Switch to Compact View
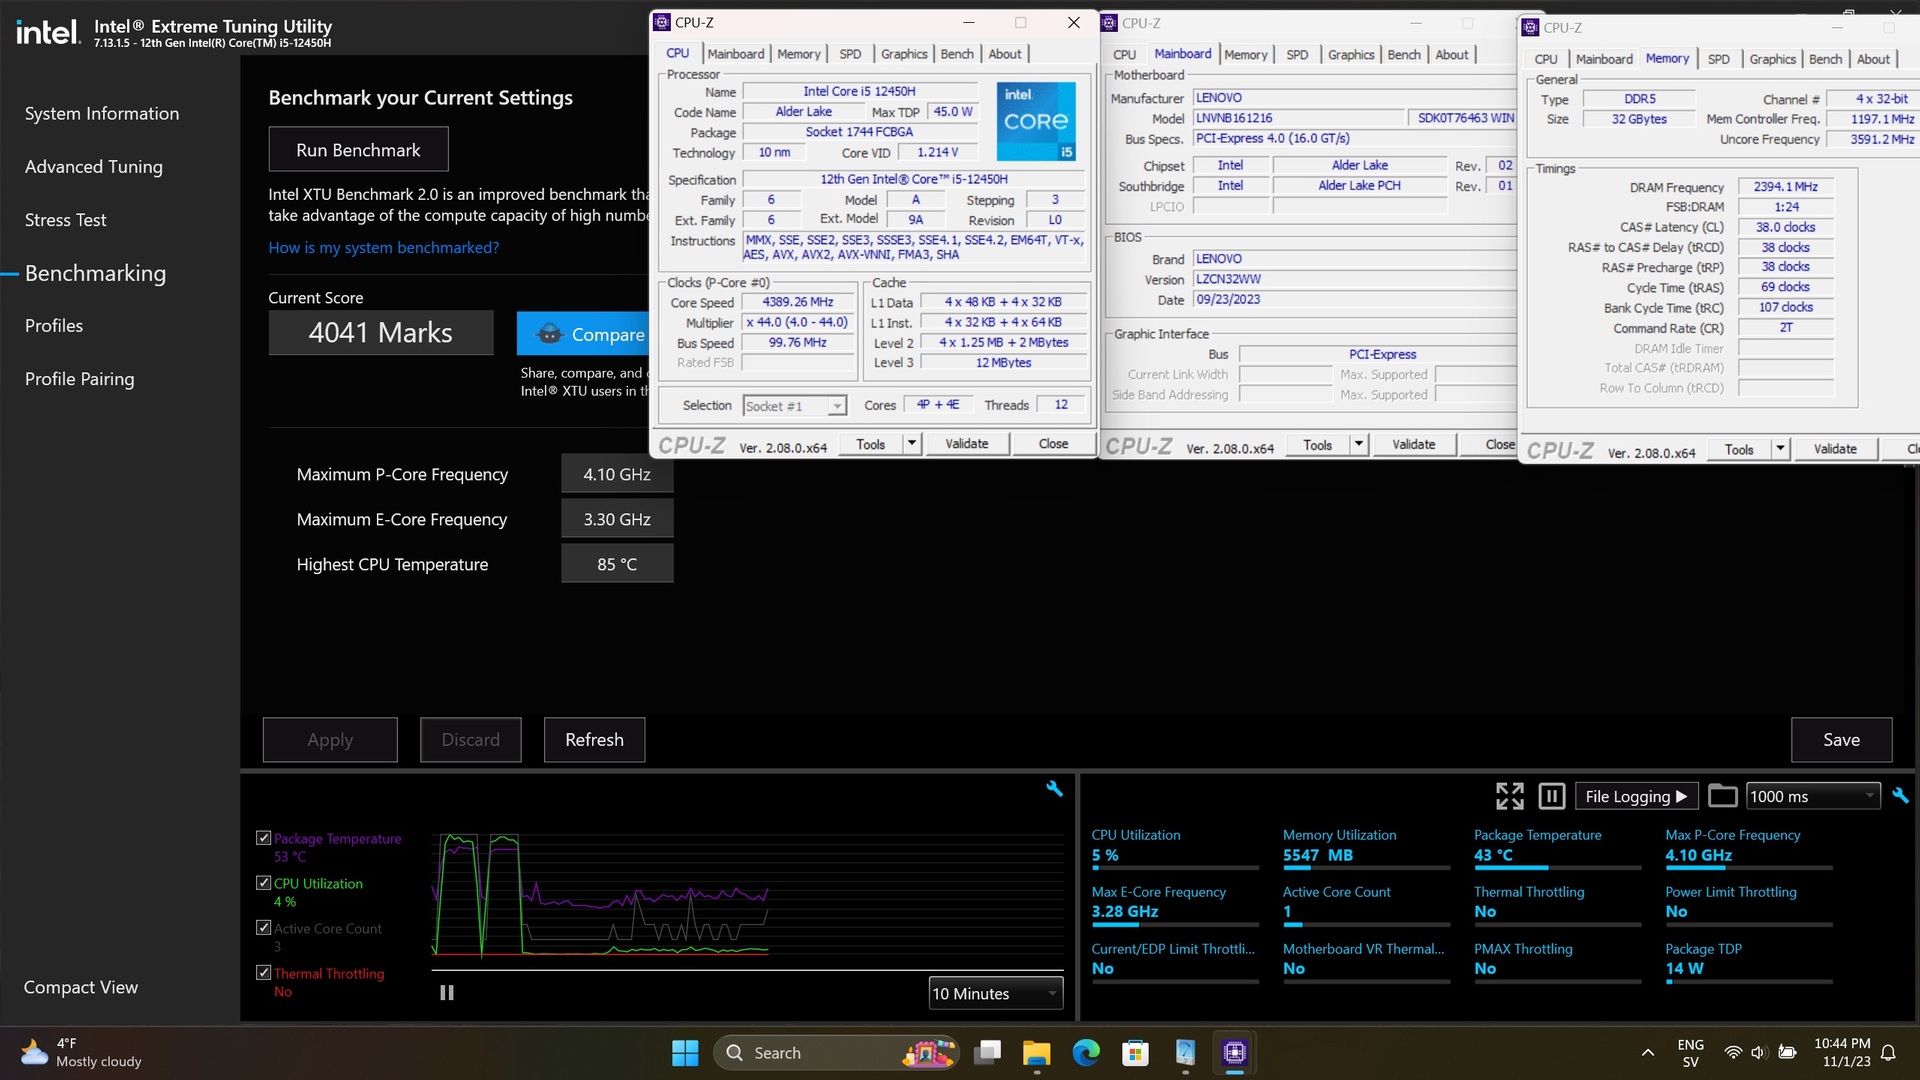Viewport: 1920px width, 1080px height. tap(81, 987)
